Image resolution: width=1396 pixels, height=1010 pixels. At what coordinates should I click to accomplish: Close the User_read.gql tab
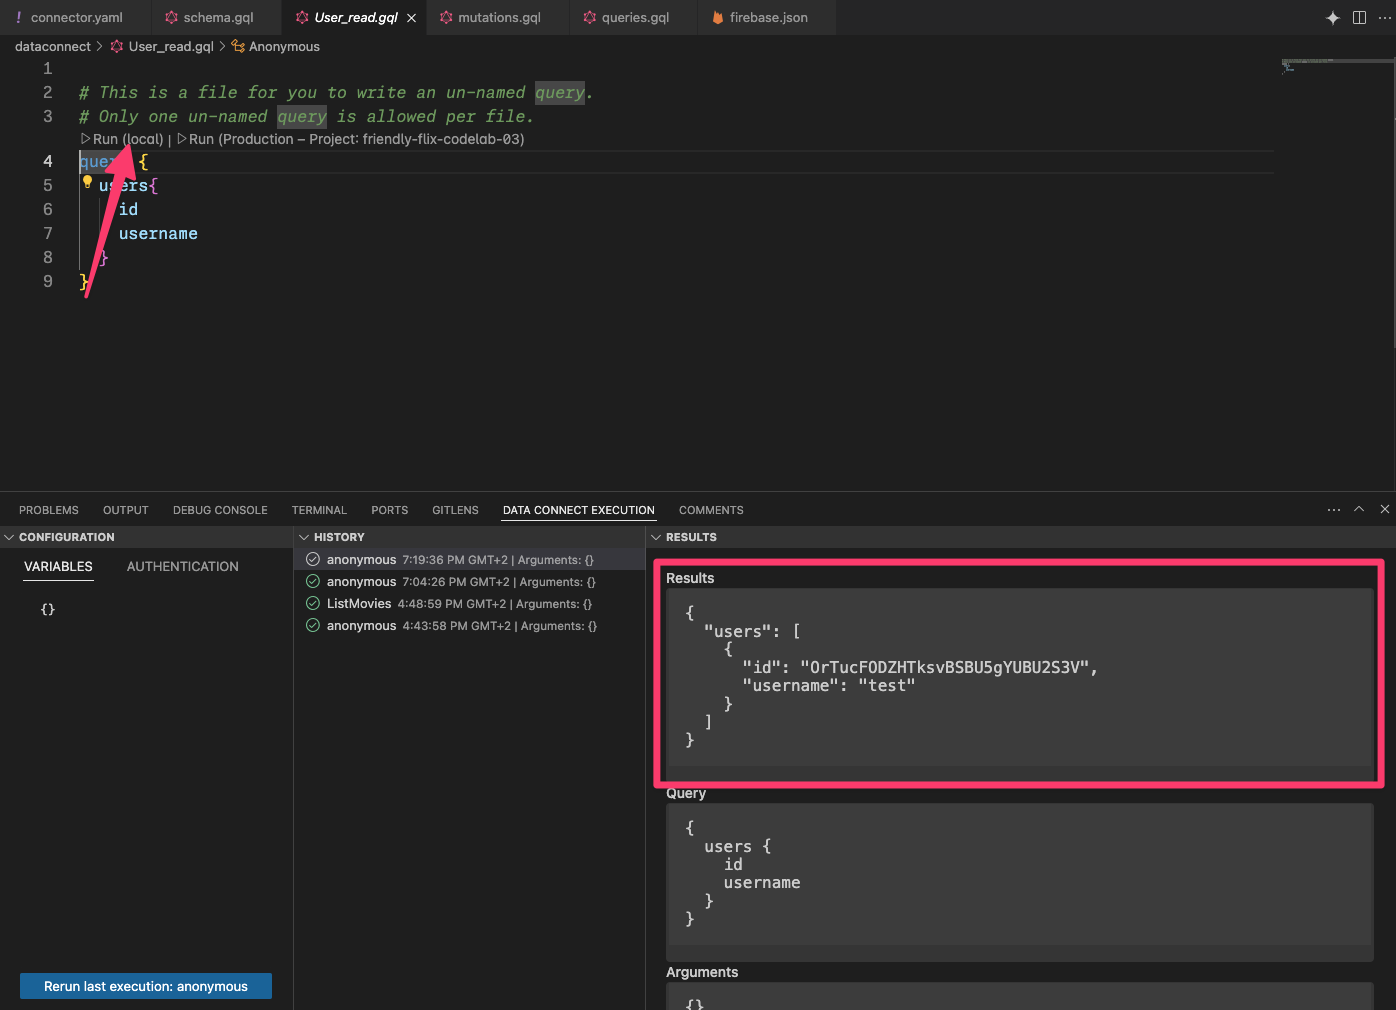pyautogui.click(x=411, y=18)
